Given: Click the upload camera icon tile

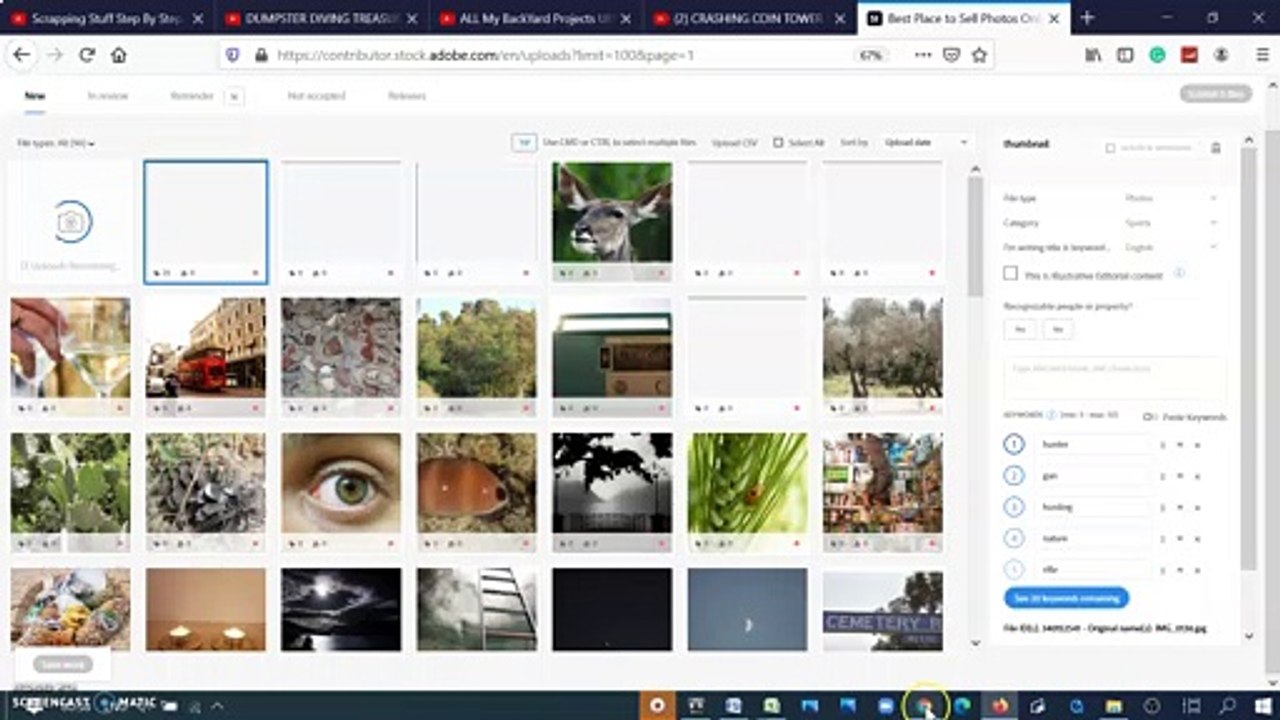Looking at the screenshot, I should coord(70,222).
